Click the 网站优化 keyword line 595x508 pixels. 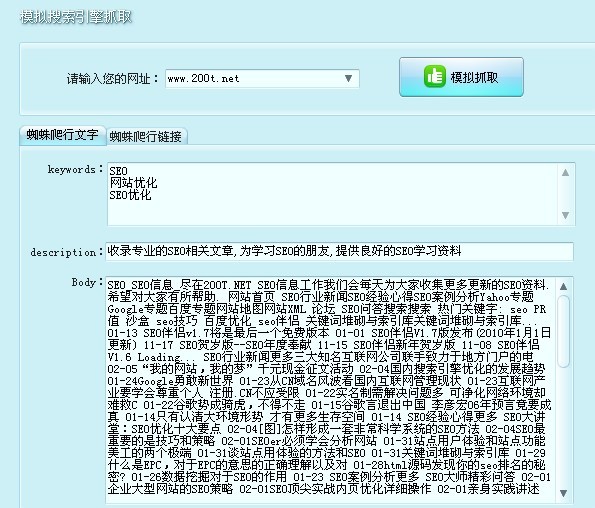click(133, 183)
